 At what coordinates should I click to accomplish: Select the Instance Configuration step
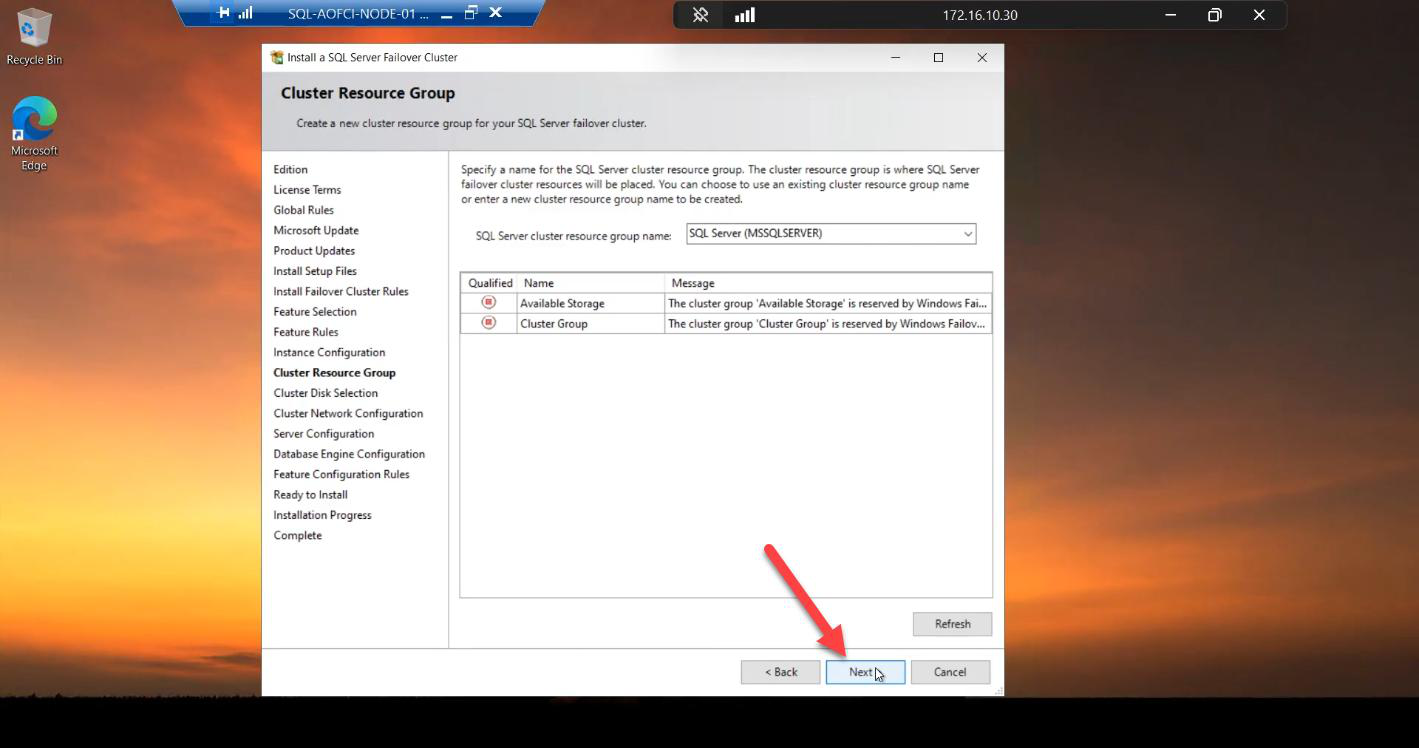coord(329,353)
